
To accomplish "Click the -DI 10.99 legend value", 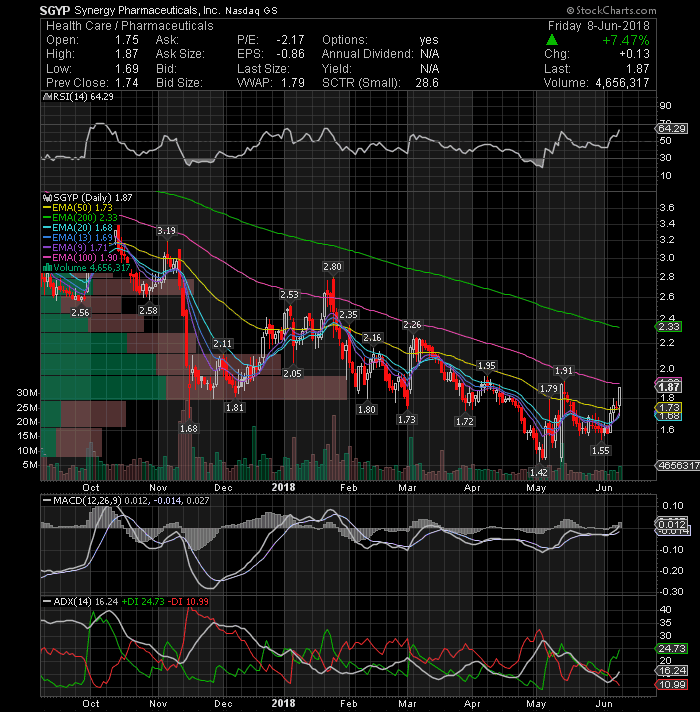I will point(188,602).
